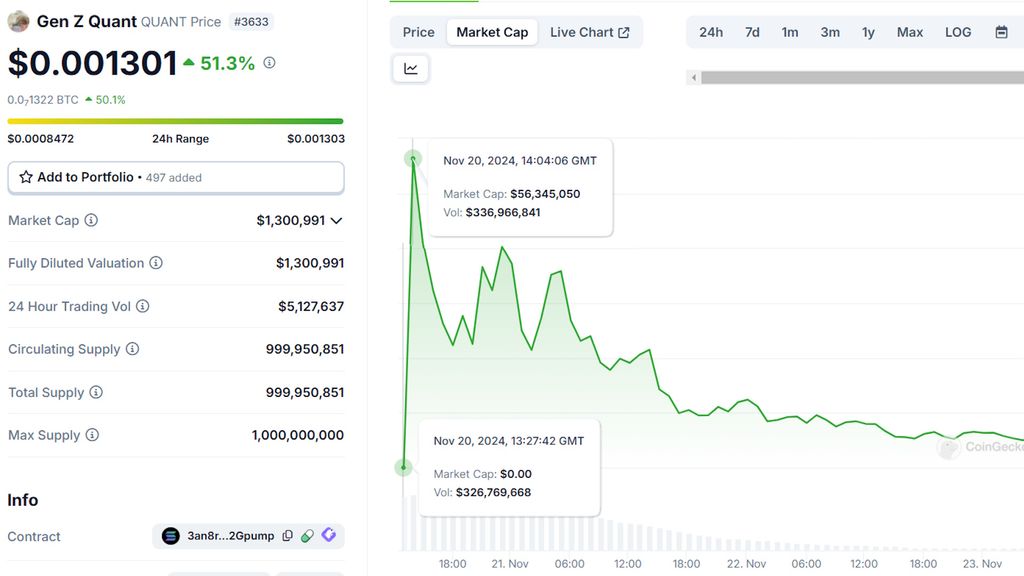1024x576 pixels.
Task: Click the green pill token checker icon
Action: click(307, 536)
